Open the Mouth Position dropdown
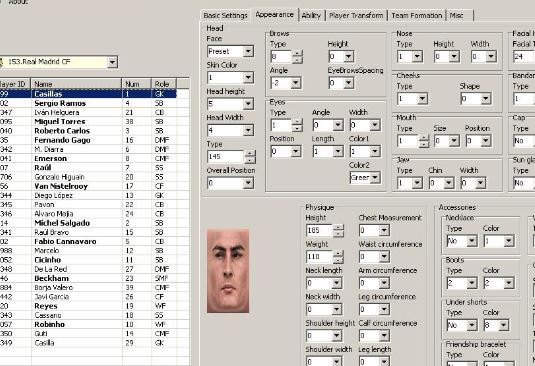 (486, 141)
